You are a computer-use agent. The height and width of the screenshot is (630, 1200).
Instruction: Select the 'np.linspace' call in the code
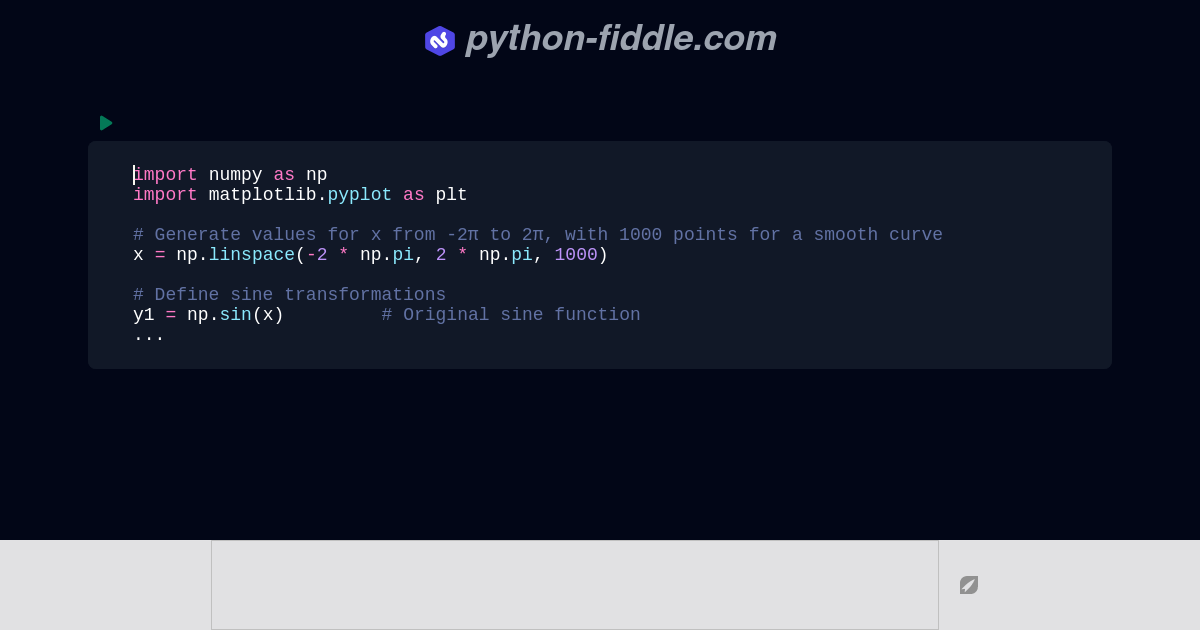click(235, 255)
